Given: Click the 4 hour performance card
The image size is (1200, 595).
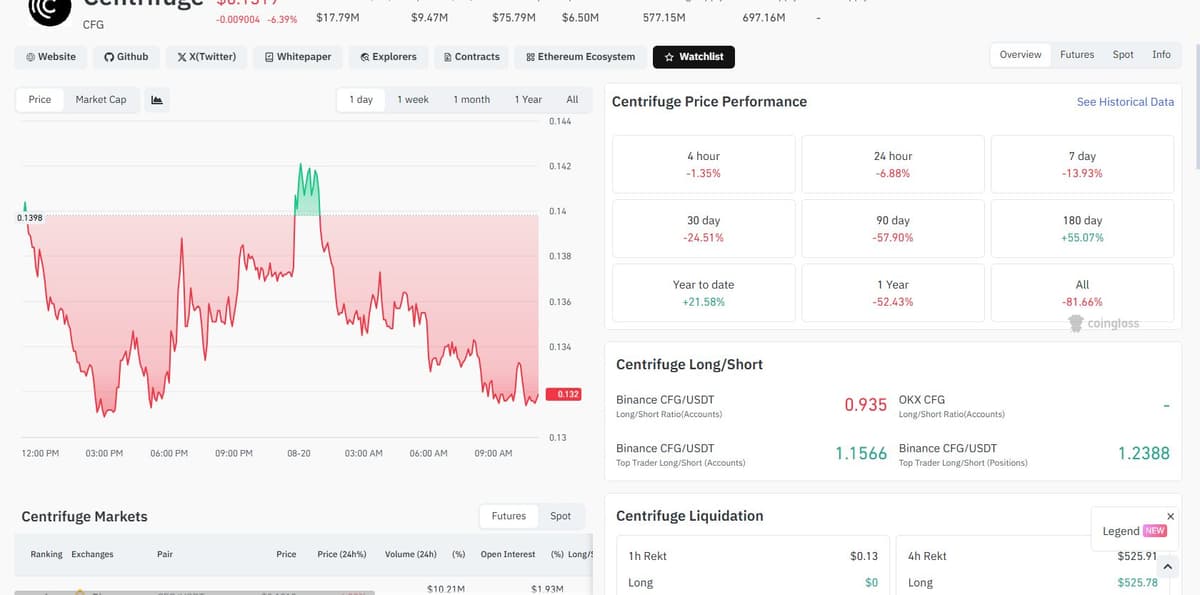Looking at the screenshot, I should coord(703,164).
